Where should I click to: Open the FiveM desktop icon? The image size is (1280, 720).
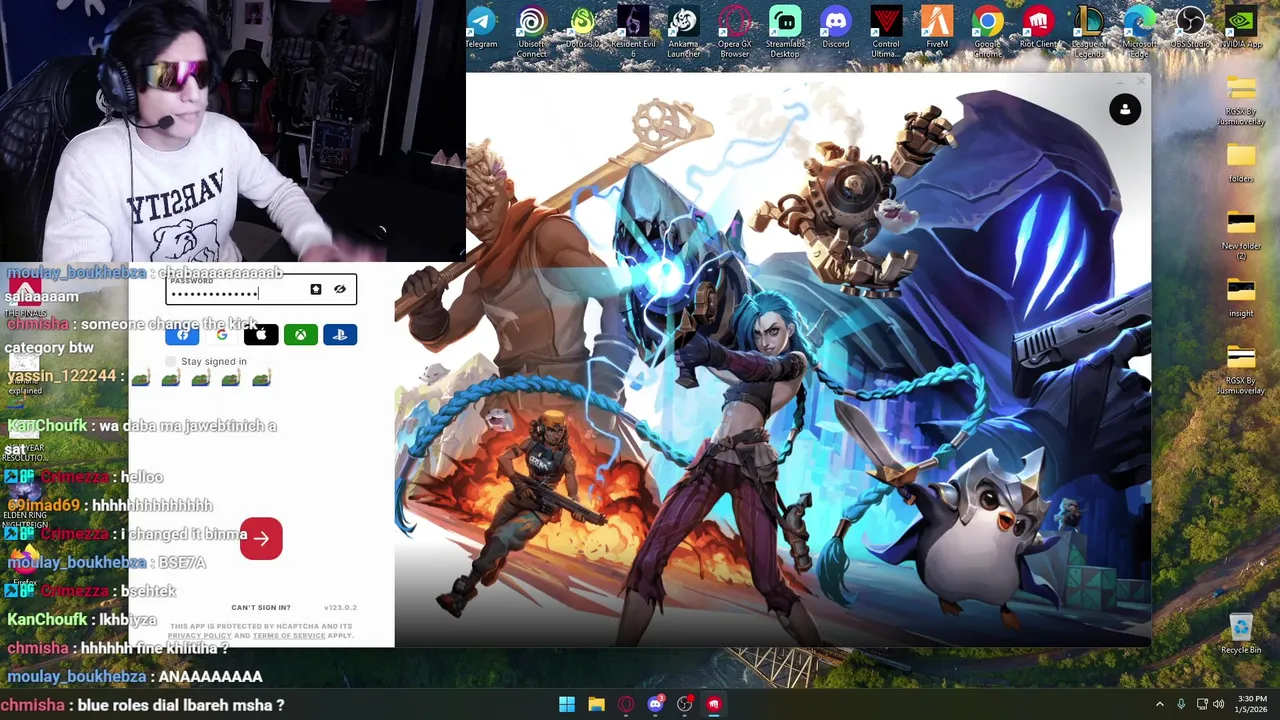(937, 28)
